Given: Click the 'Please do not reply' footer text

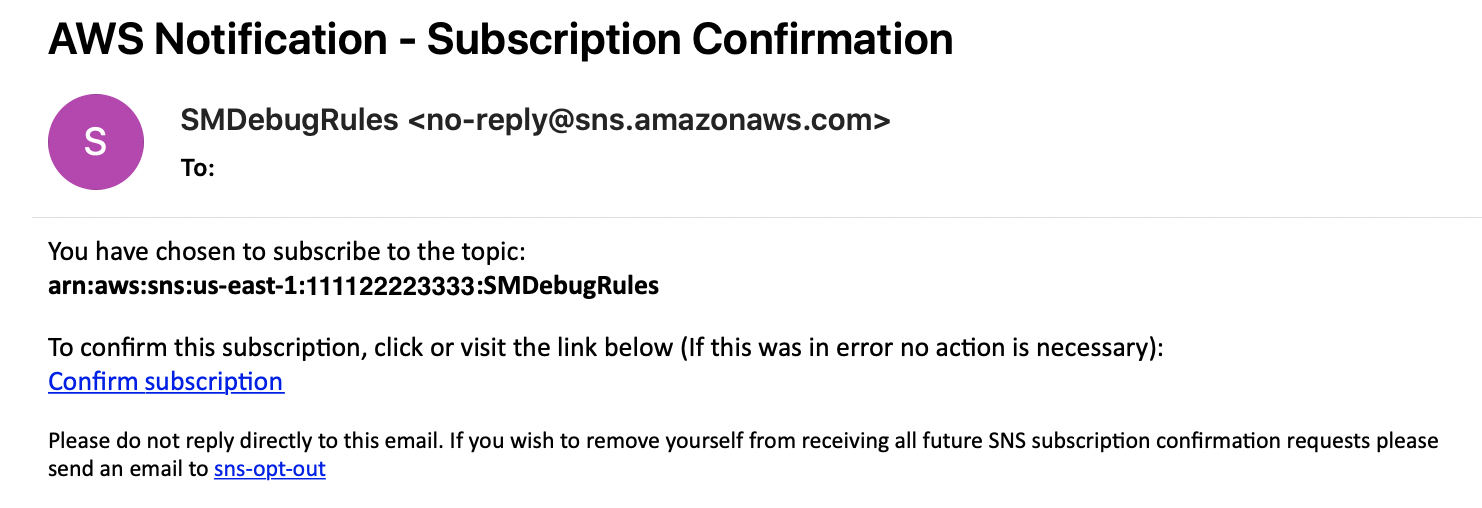Looking at the screenshot, I should (x=743, y=440).
